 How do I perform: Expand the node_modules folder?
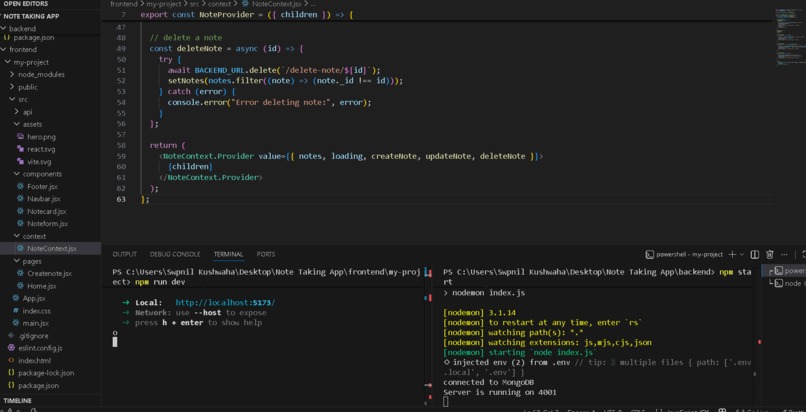pos(50,74)
